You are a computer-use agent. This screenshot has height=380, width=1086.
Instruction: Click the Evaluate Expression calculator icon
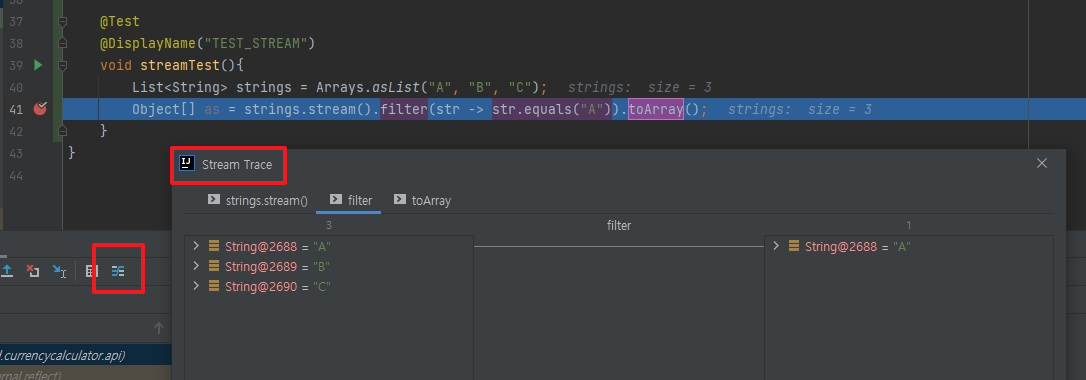pyautogui.click(x=91, y=271)
